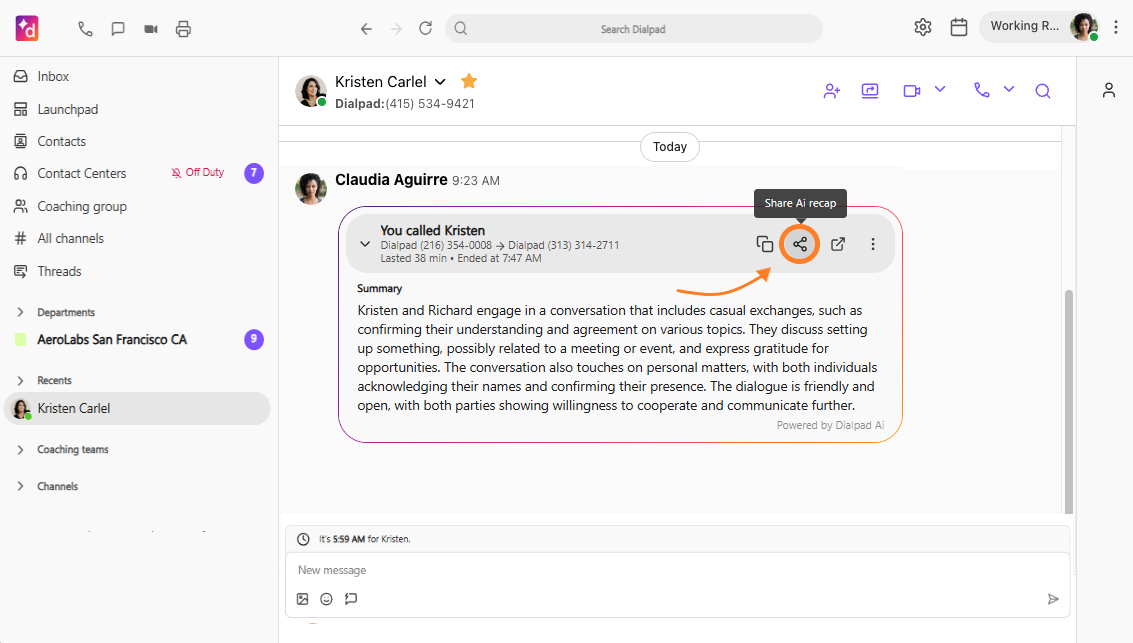Open the emoji picker

pyautogui.click(x=327, y=599)
